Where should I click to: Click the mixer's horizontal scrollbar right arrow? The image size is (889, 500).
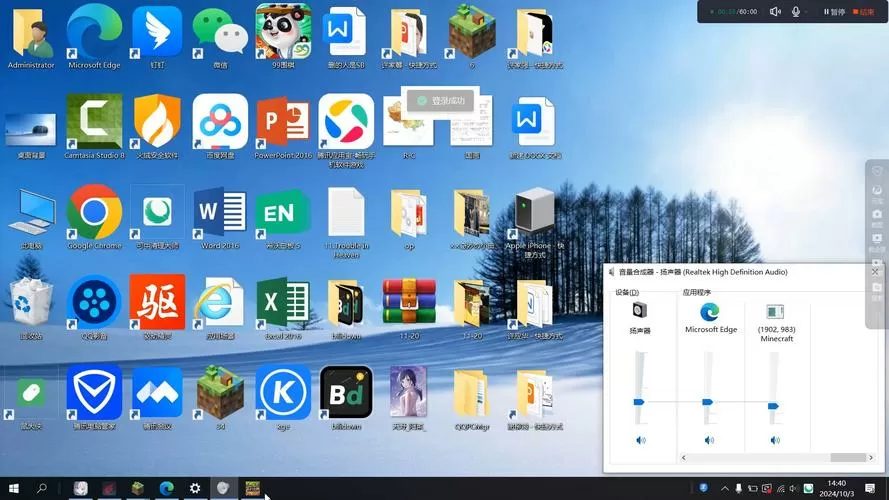(871, 457)
